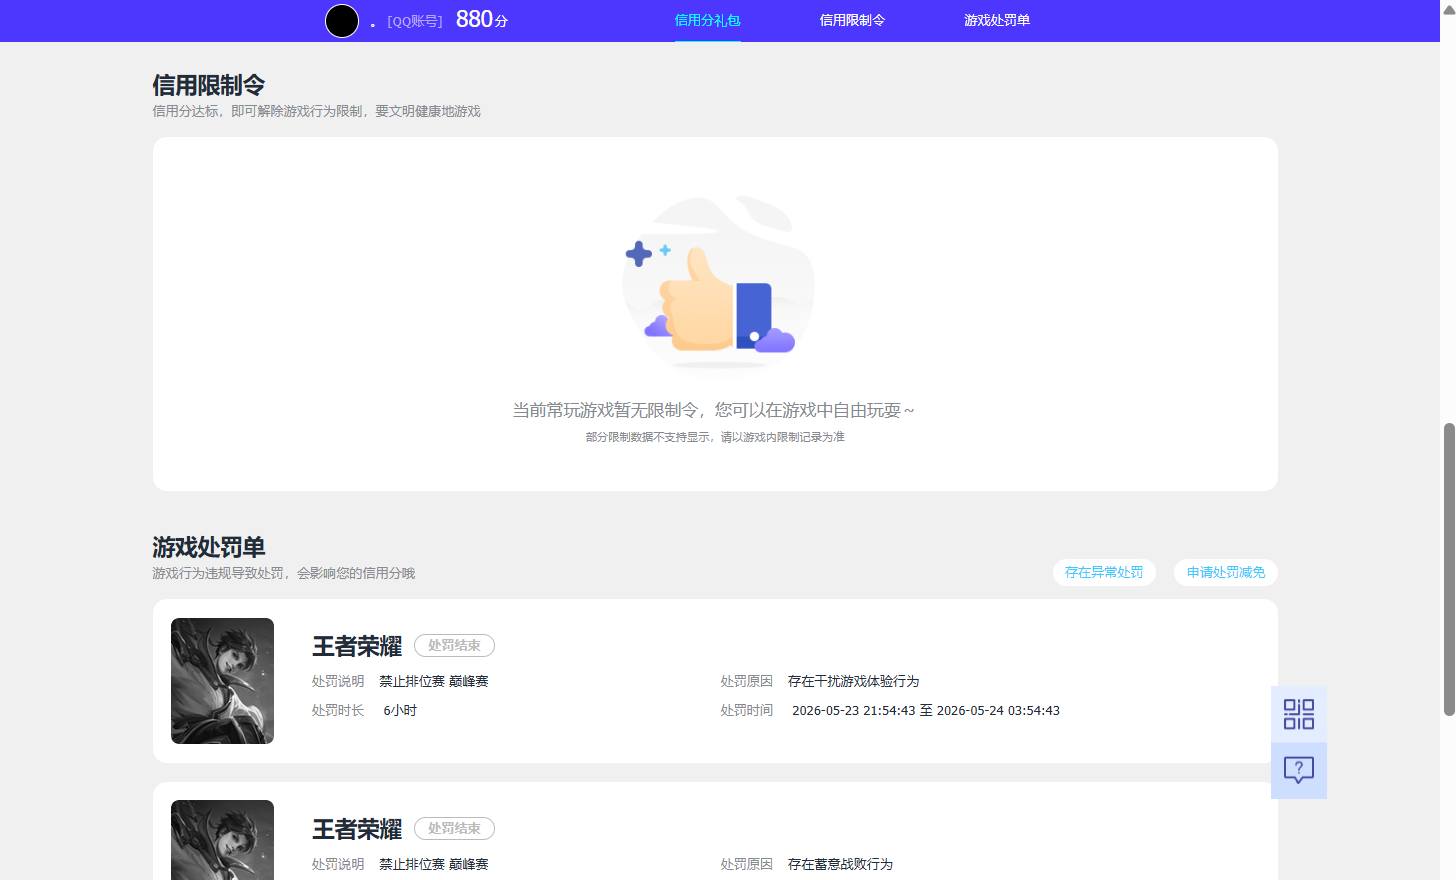Click second card's 王者荣耀 title

pos(357,829)
